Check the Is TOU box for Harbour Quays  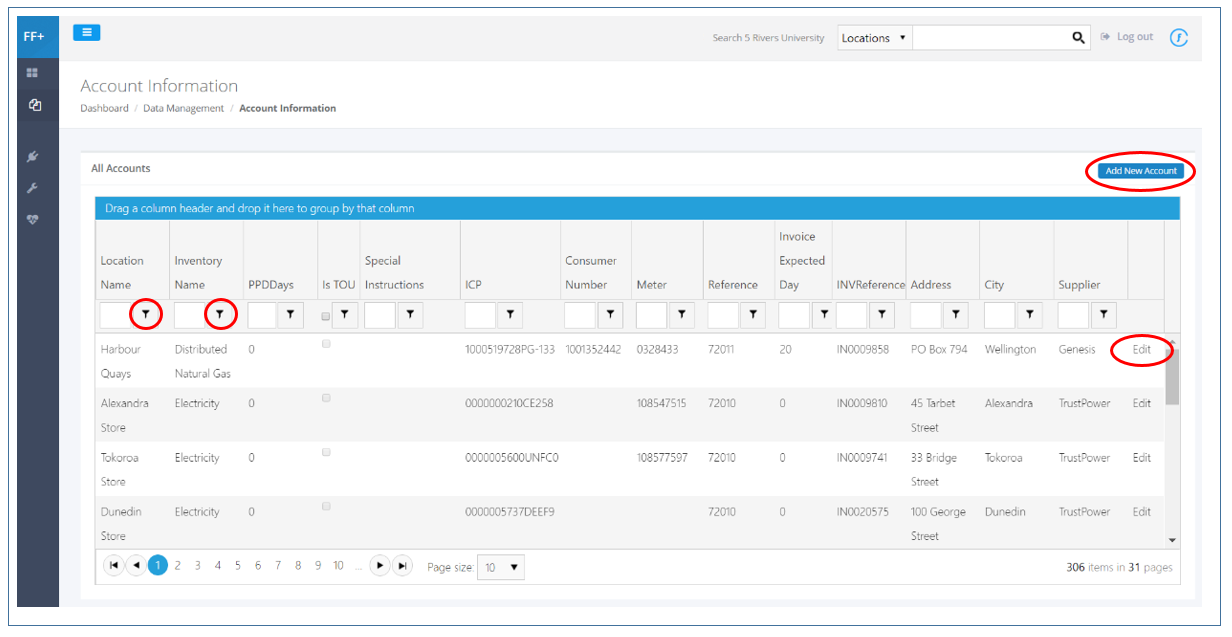coord(325,342)
